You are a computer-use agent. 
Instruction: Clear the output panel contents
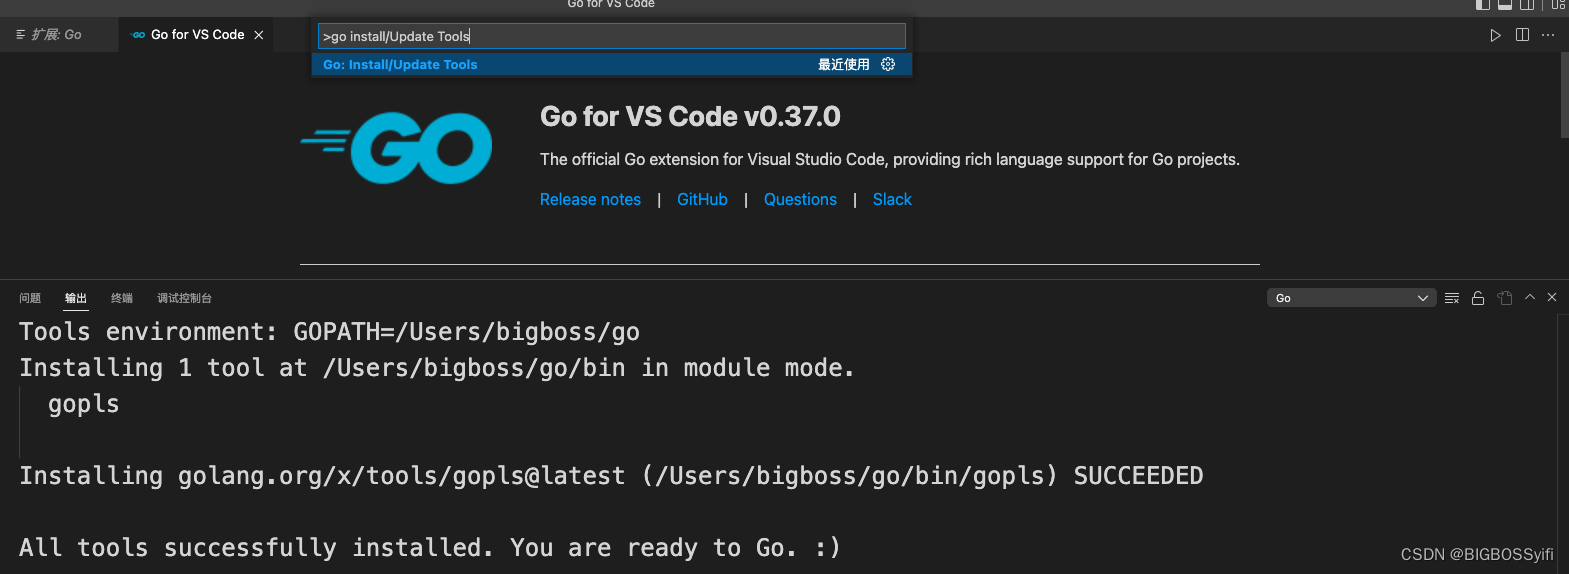(1452, 298)
